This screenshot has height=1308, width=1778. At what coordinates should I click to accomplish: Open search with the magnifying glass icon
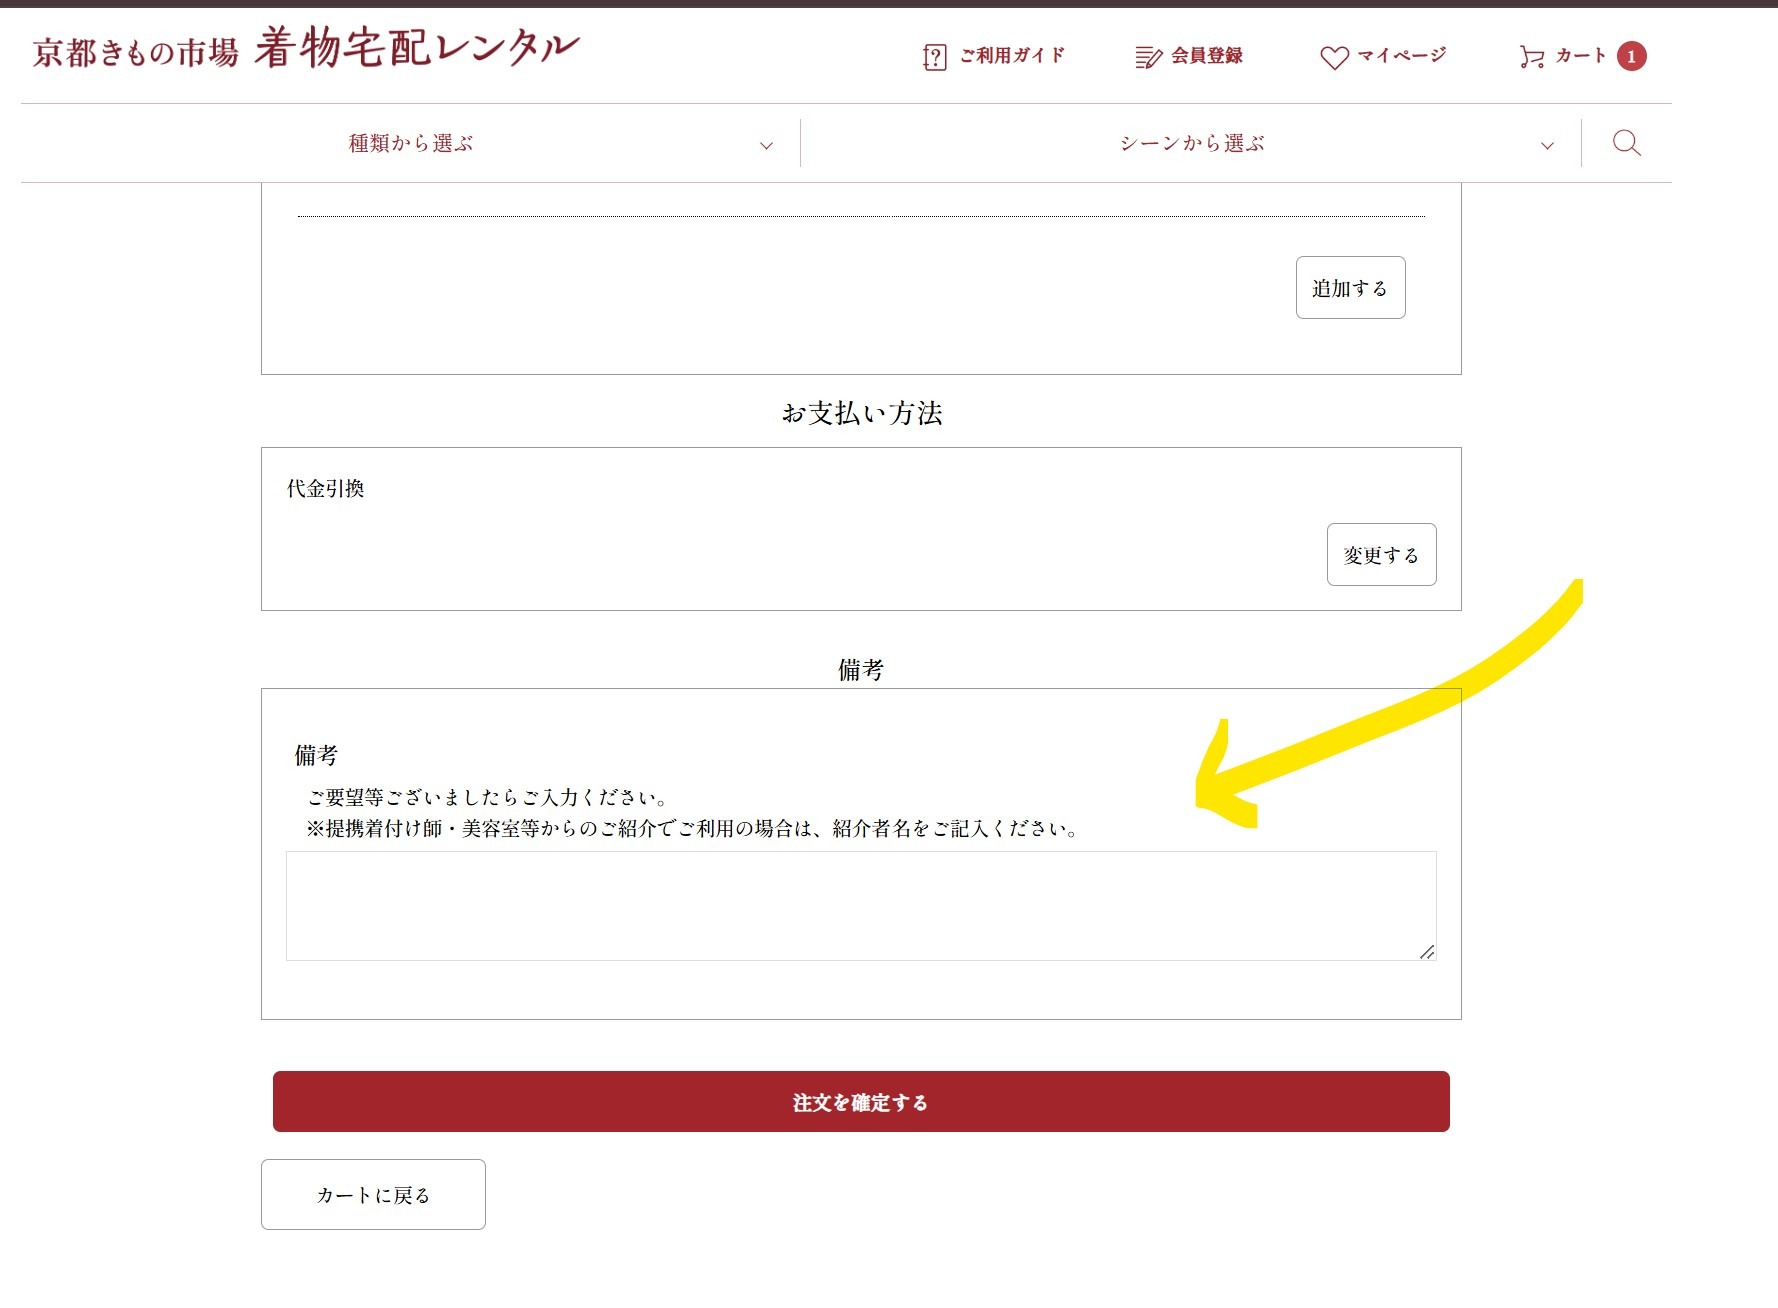coord(1626,143)
